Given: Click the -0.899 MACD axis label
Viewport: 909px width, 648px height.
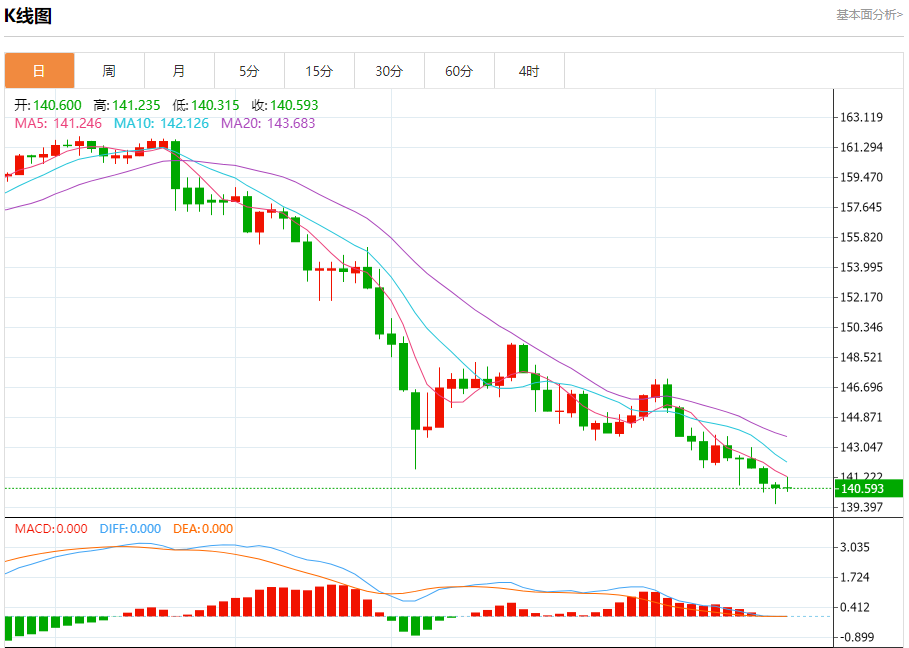Looking at the screenshot, I should click(857, 638).
